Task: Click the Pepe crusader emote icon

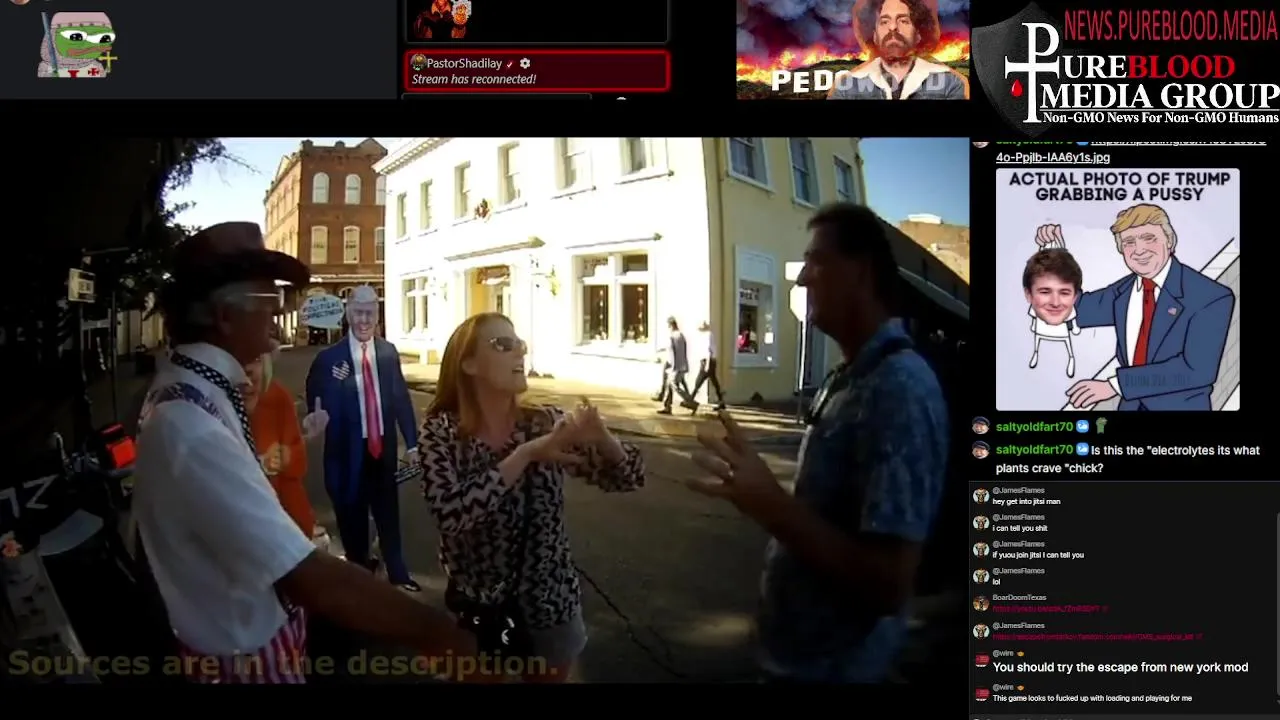Action: point(77,45)
